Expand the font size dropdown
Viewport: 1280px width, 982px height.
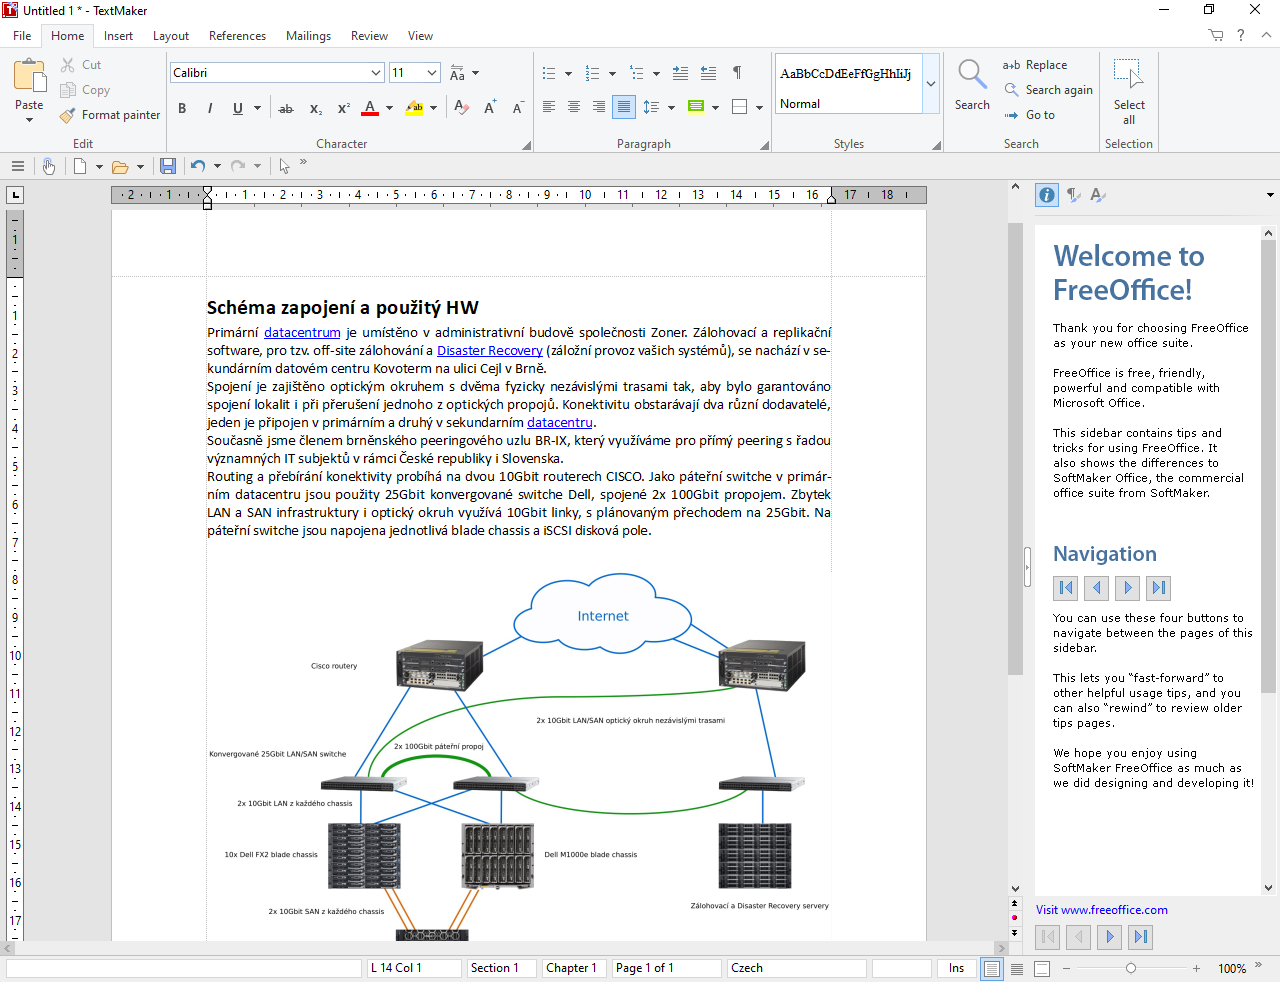[432, 73]
